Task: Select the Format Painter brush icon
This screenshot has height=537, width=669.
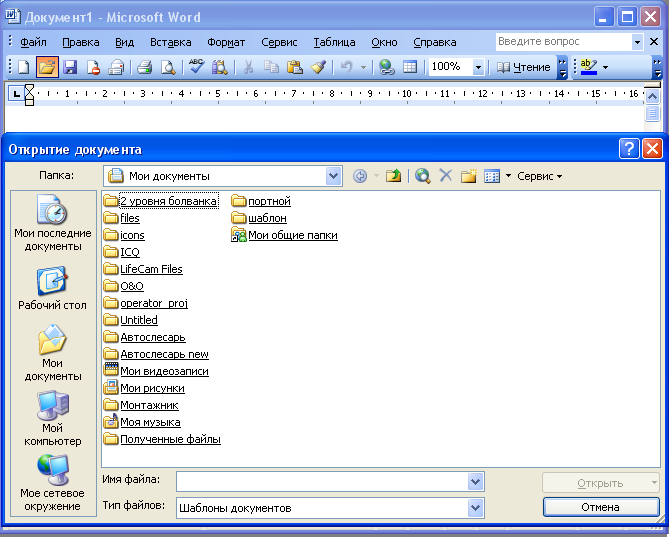Action: [318, 67]
